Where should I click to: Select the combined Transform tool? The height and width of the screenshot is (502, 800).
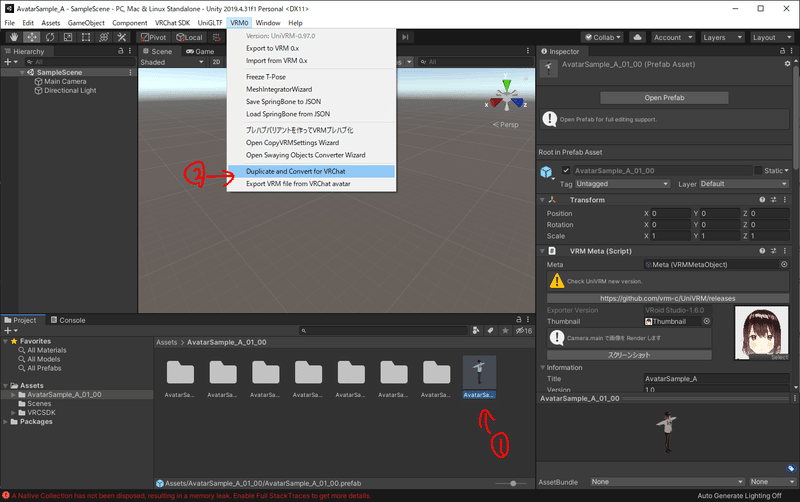pyautogui.click(x=104, y=37)
